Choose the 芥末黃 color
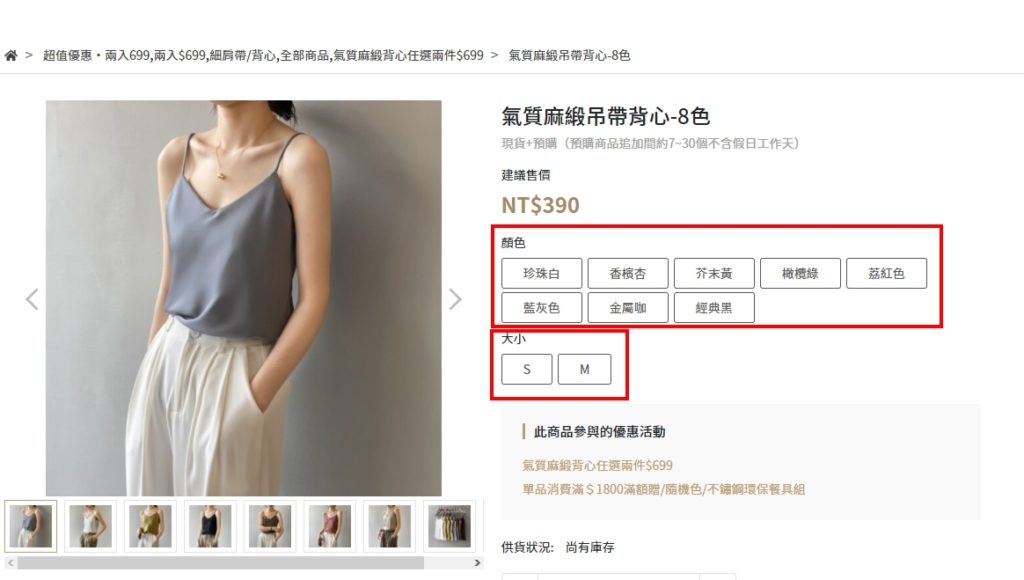This screenshot has width=1024, height=580. tap(714, 273)
